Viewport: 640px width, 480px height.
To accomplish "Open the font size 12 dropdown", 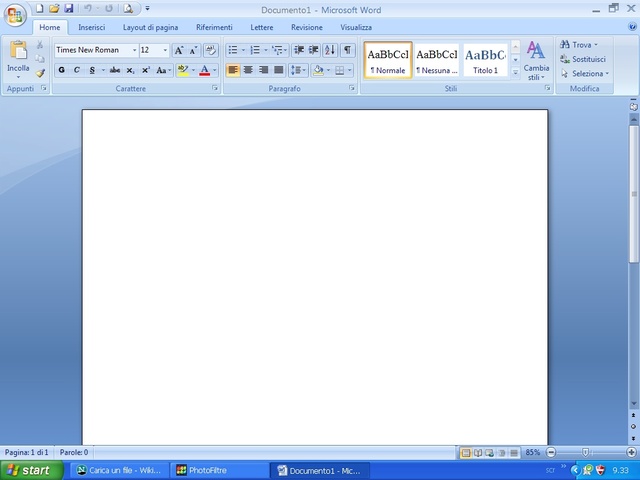I will coord(165,50).
